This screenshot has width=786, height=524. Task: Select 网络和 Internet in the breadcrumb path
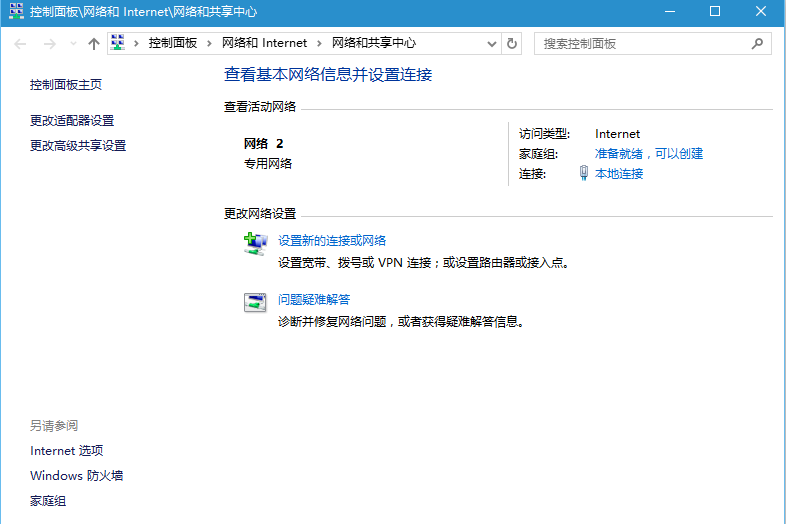click(x=264, y=43)
